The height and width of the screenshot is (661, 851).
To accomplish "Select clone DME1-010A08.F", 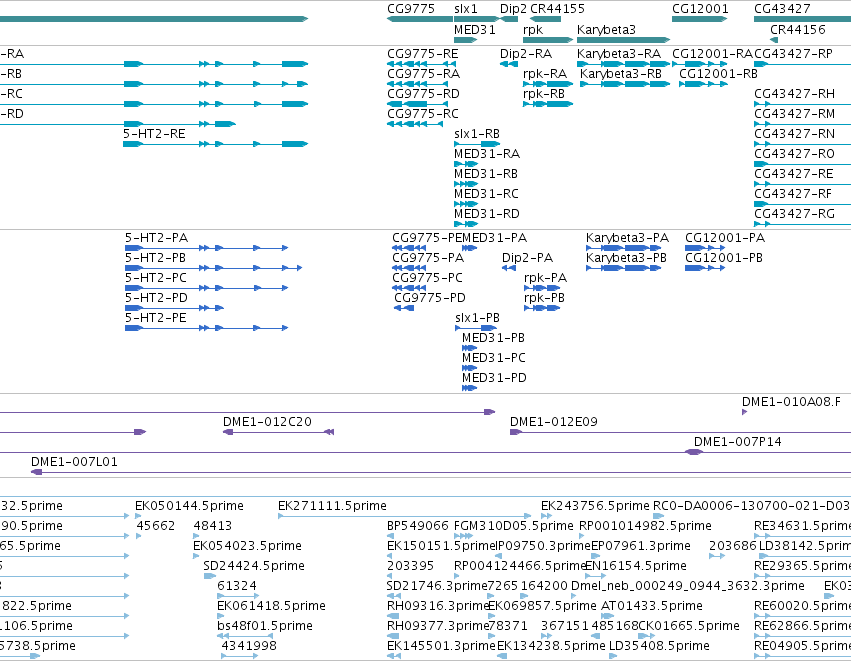I will [x=745, y=412].
